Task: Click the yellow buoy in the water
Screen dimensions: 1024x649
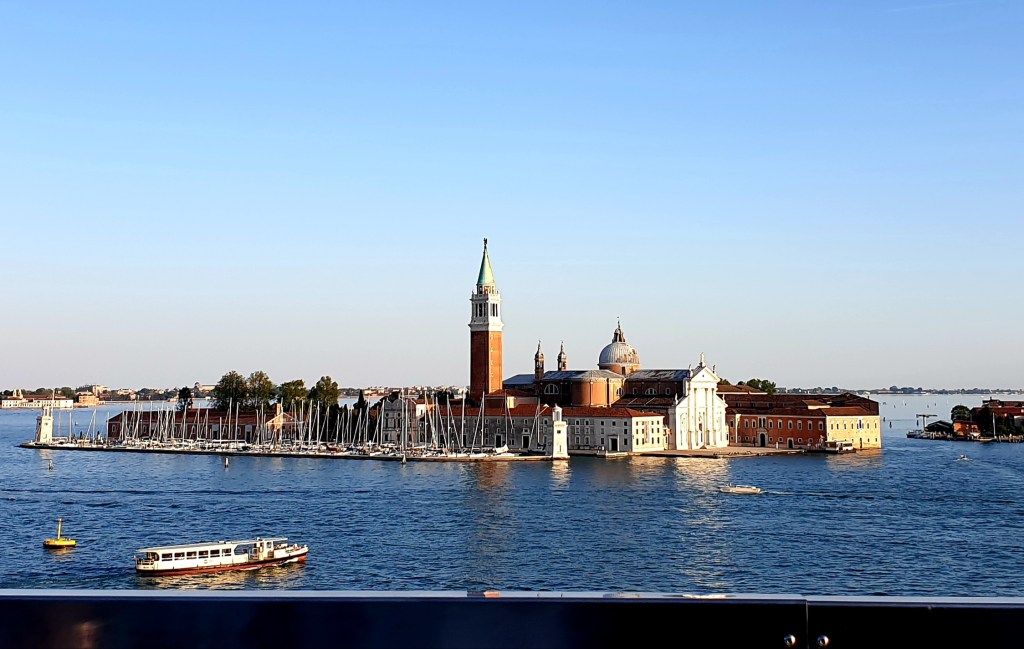Action: coord(59,540)
